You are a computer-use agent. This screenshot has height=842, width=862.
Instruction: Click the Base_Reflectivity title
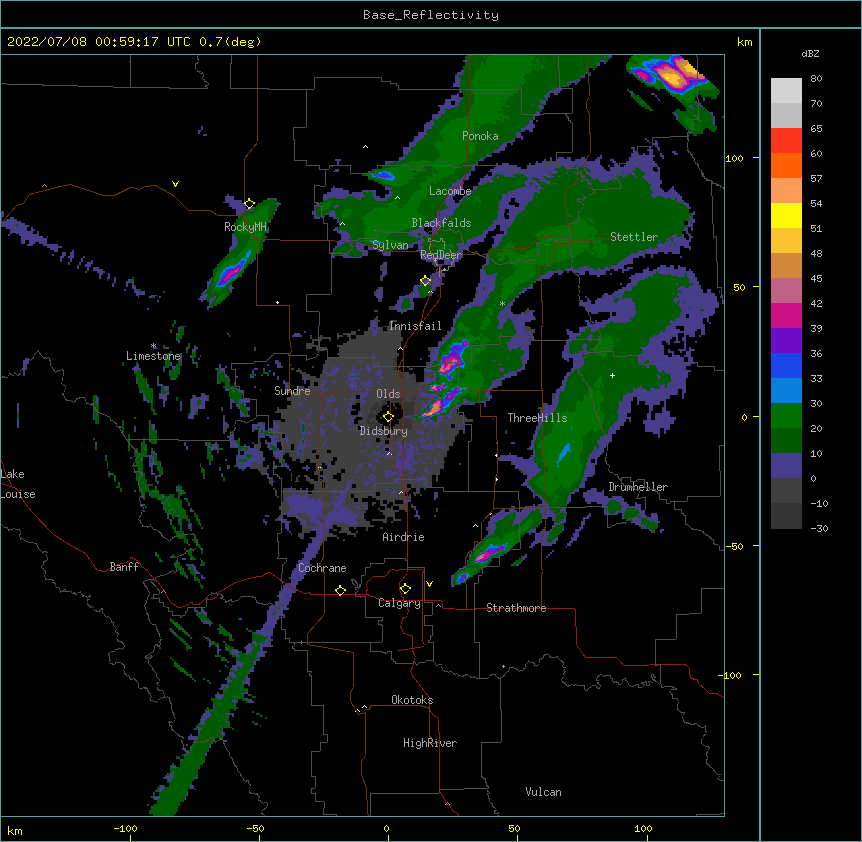(431, 15)
